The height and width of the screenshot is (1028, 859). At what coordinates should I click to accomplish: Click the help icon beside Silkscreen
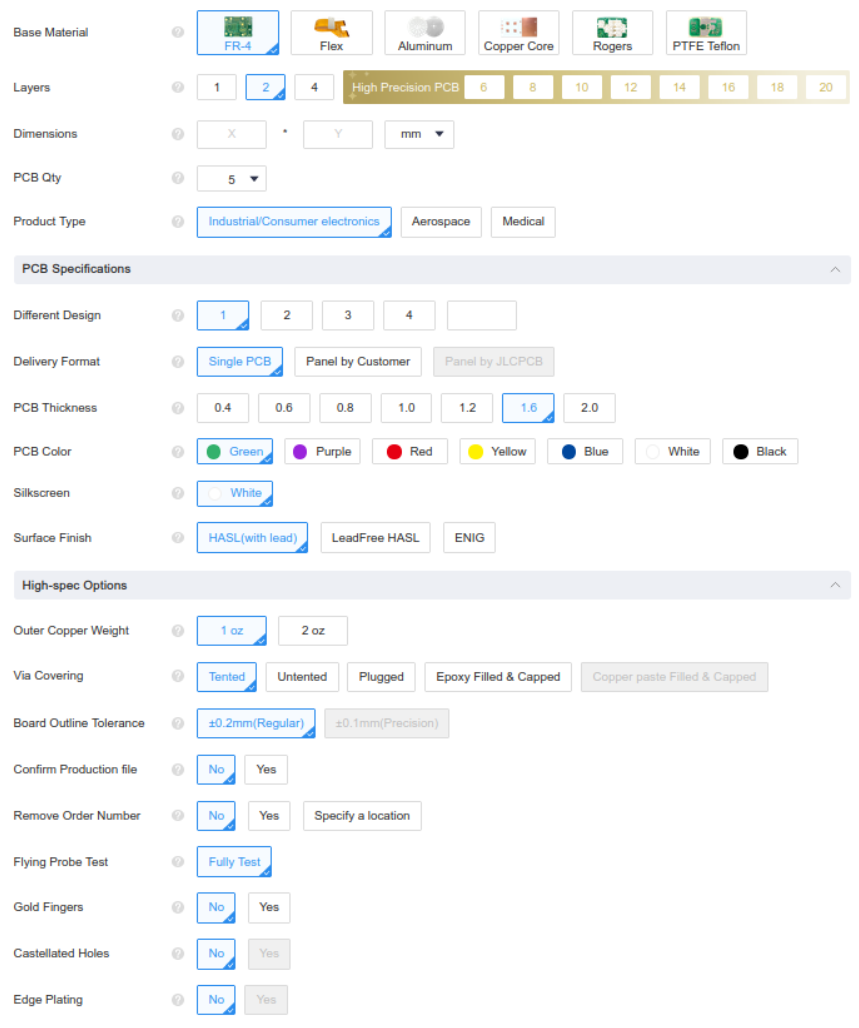pos(178,493)
